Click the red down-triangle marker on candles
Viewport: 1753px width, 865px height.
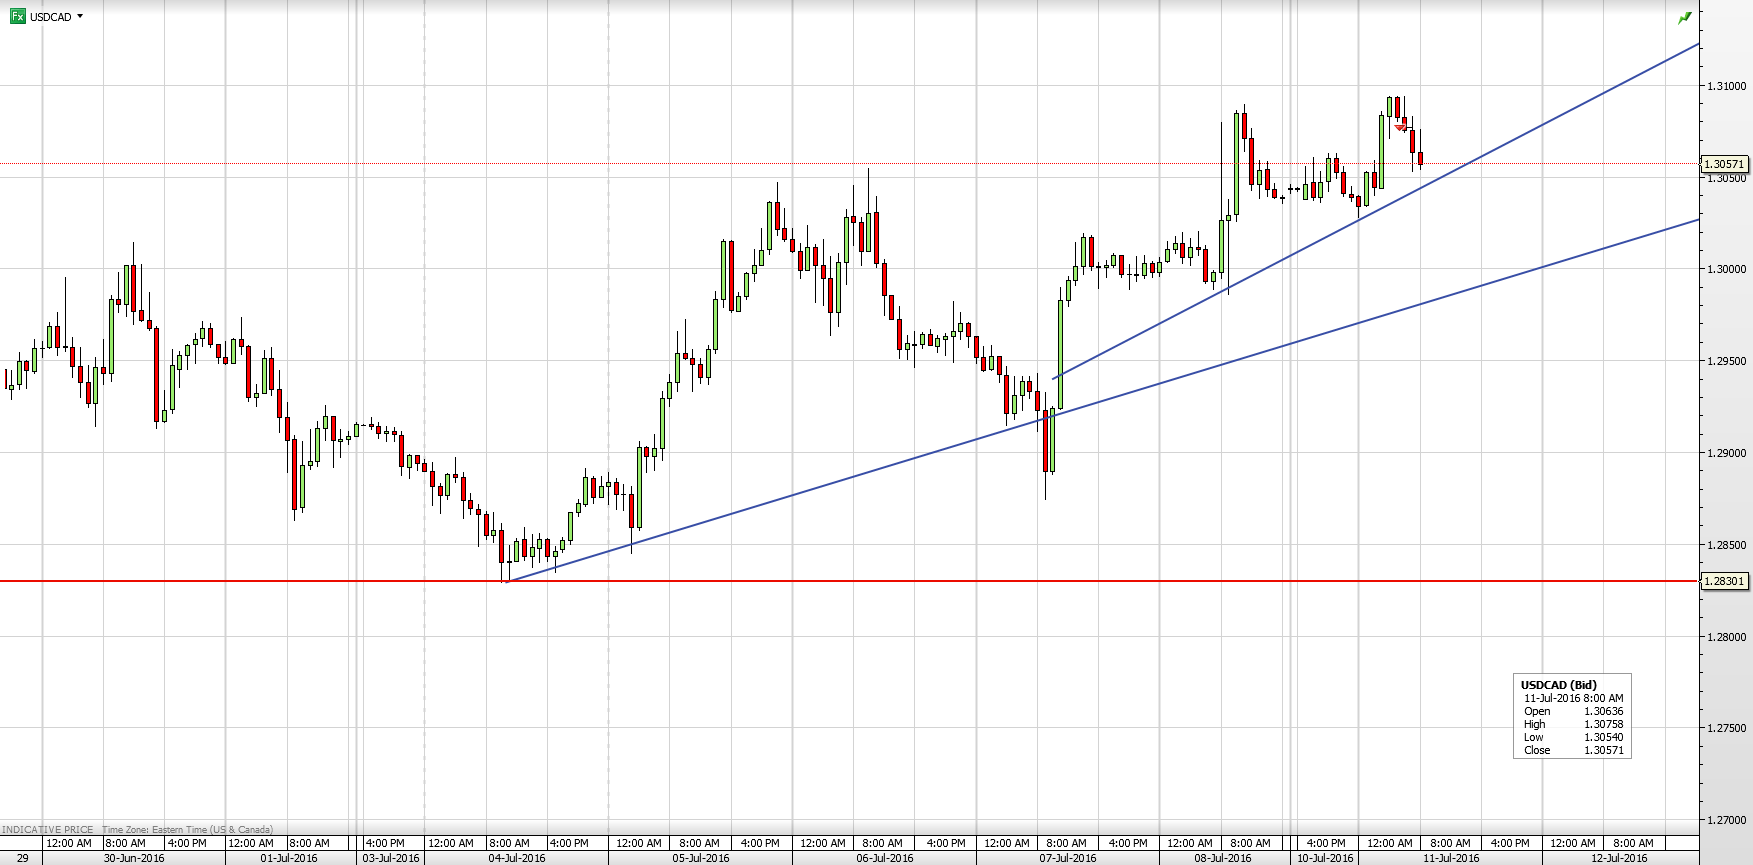pos(1401,128)
